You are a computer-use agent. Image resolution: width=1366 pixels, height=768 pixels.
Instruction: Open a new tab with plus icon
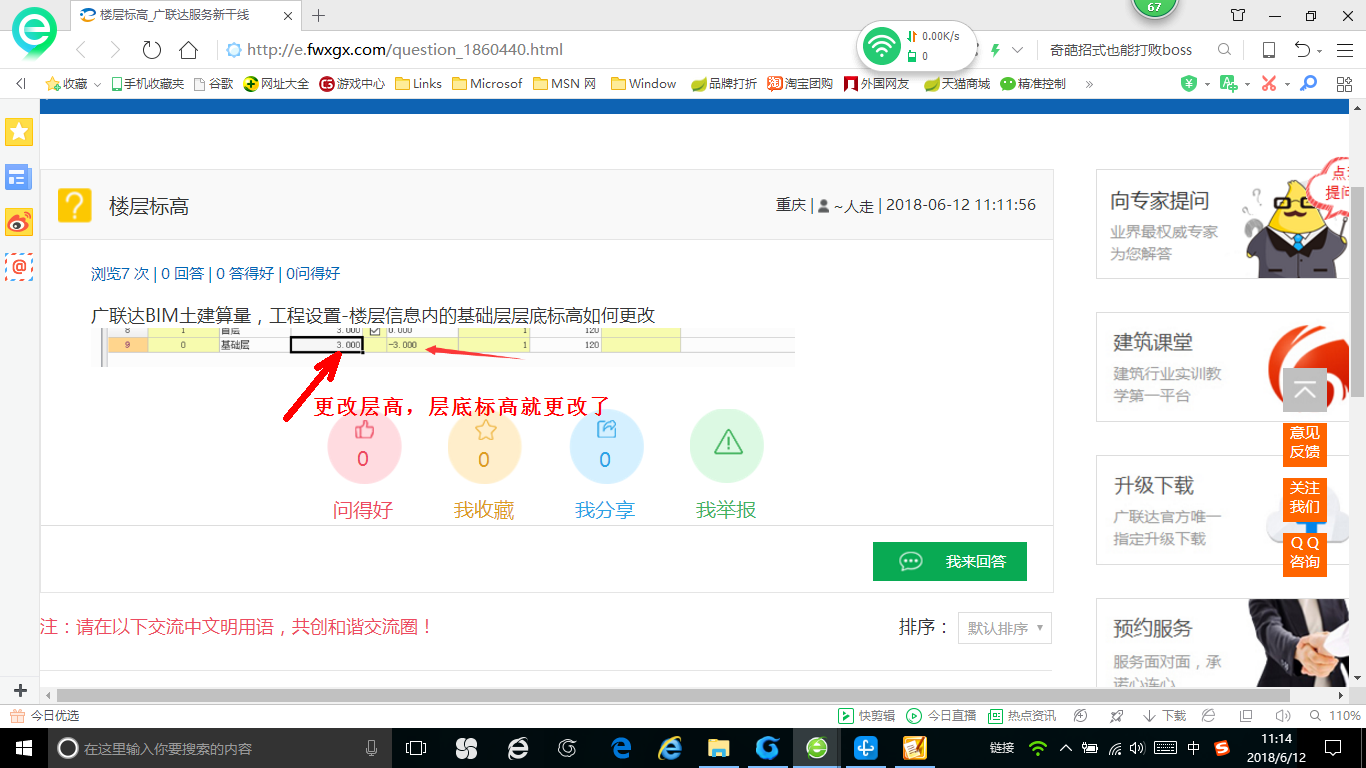pyautogui.click(x=319, y=15)
